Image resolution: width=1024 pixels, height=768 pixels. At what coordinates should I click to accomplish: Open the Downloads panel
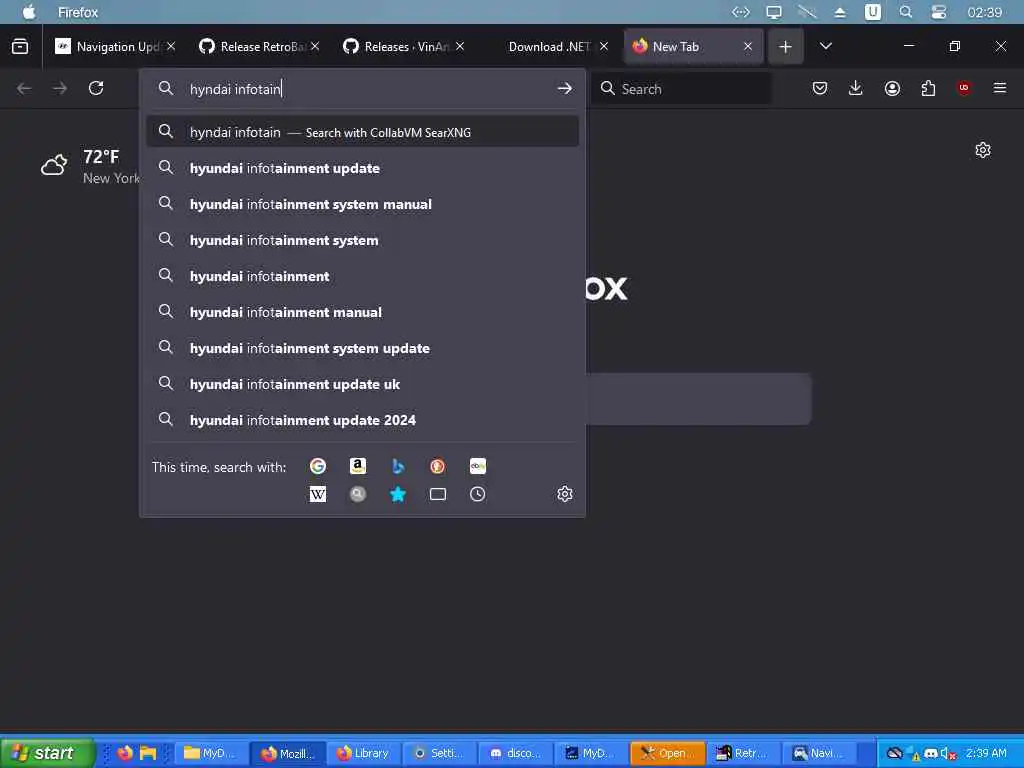click(x=856, y=88)
